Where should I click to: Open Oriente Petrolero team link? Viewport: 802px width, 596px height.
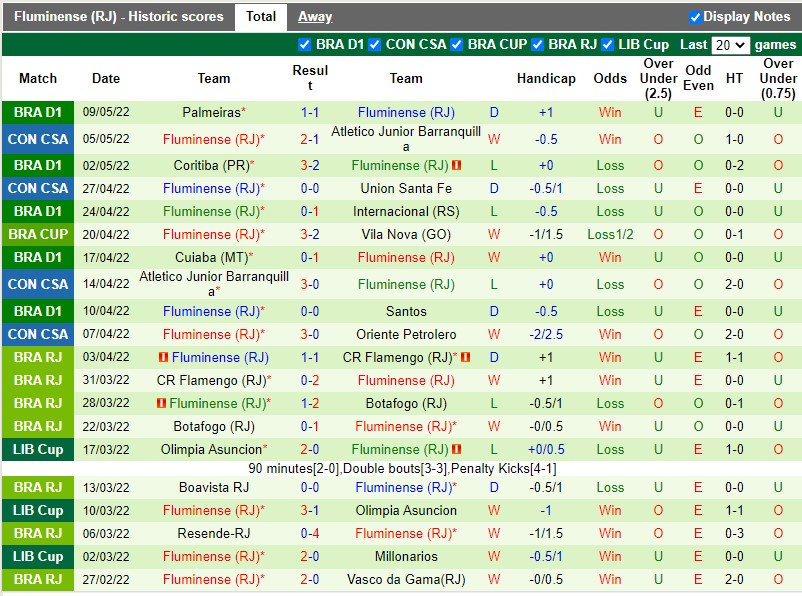coord(406,334)
